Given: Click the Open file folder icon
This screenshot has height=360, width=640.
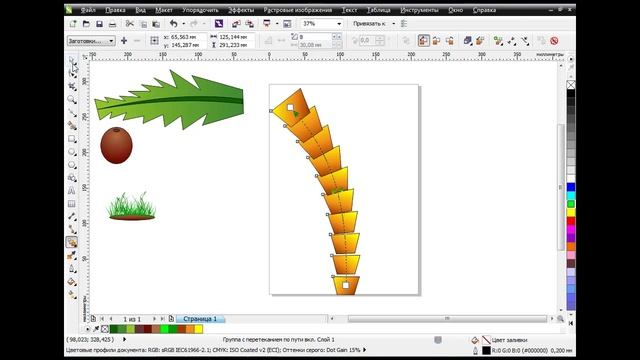Looking at the screenshot, I should [86, 24].
